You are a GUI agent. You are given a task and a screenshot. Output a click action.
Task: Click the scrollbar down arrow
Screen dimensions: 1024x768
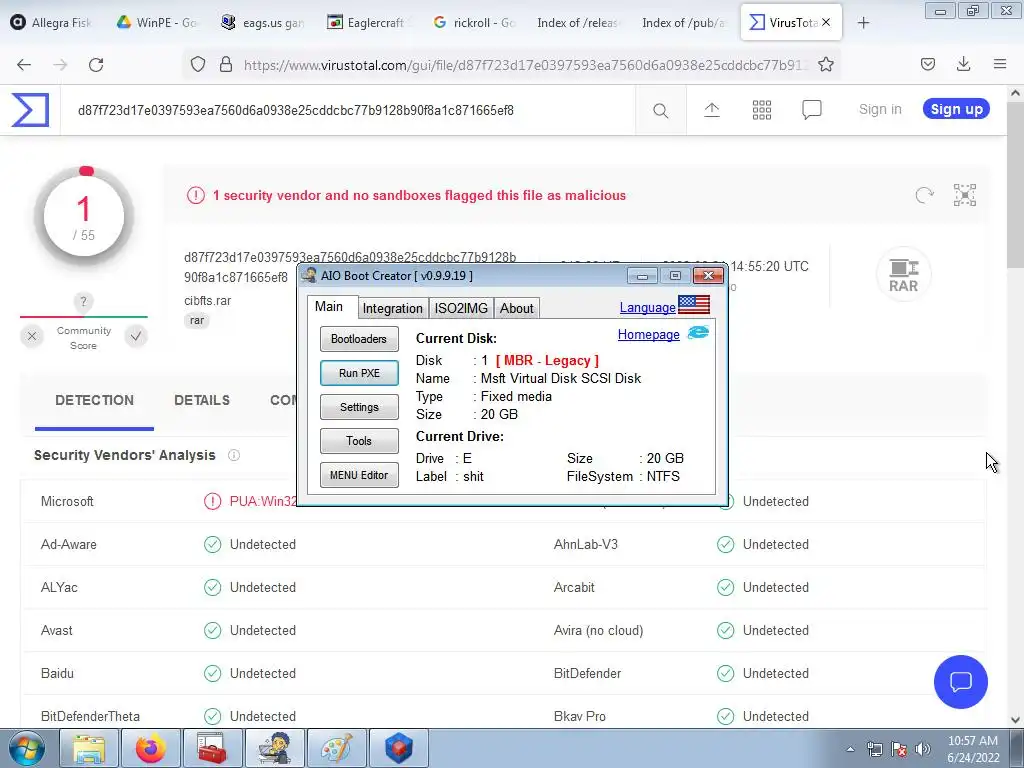pyautogui.click(x=1015, y=720)
